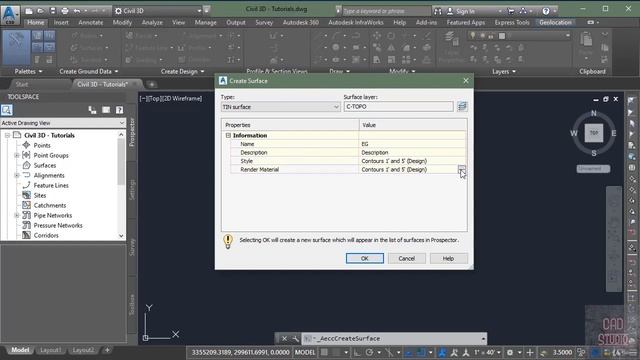Viewport: 640px width, 360px height.
Task: Select Sites in the Prospector tree
Action: pos(40,196)
